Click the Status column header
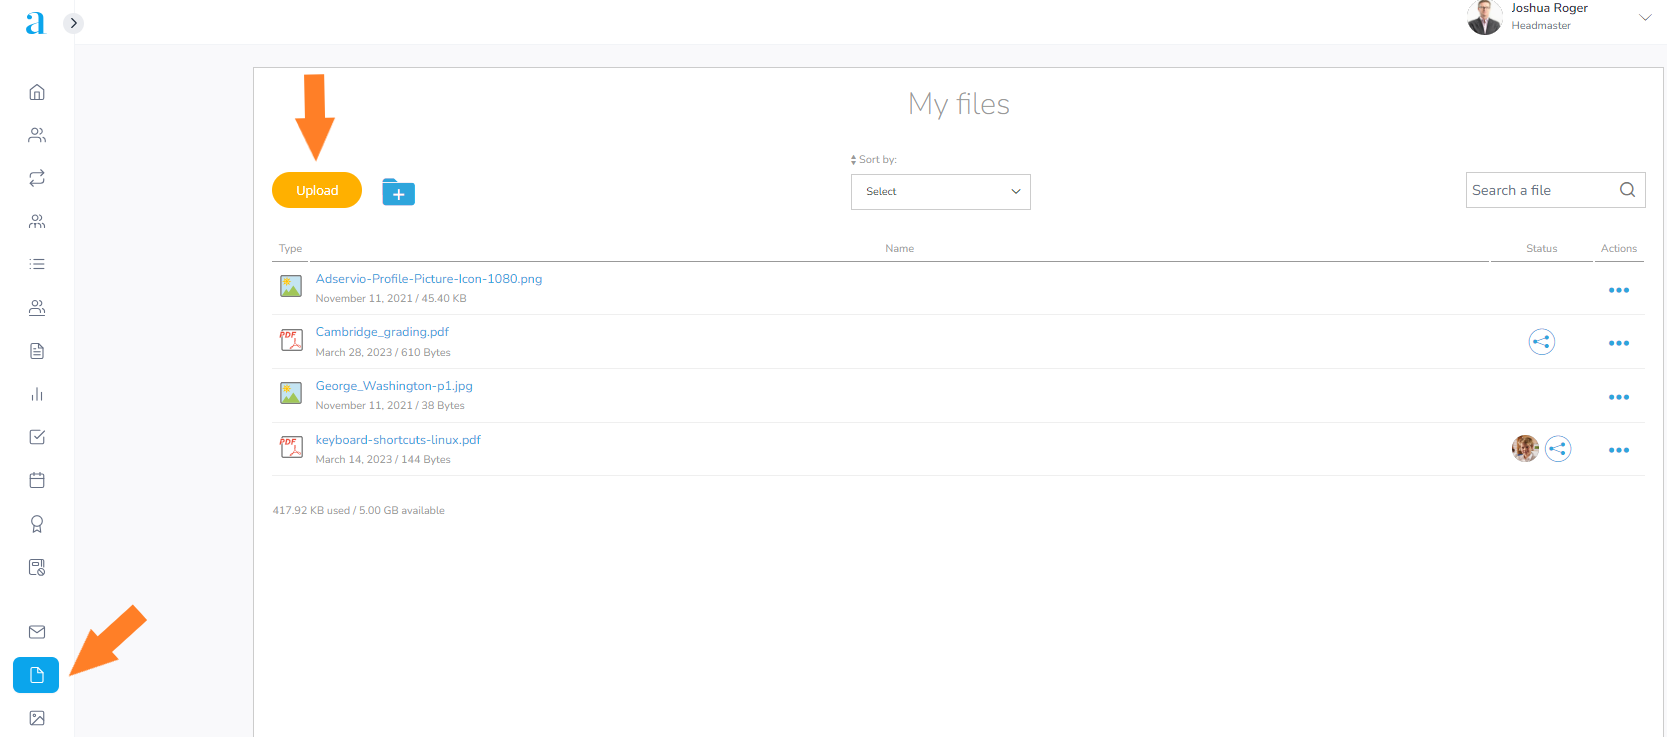Image resolution: width=1667 pixels, height=737 pixels. (x=1541, y=248)
